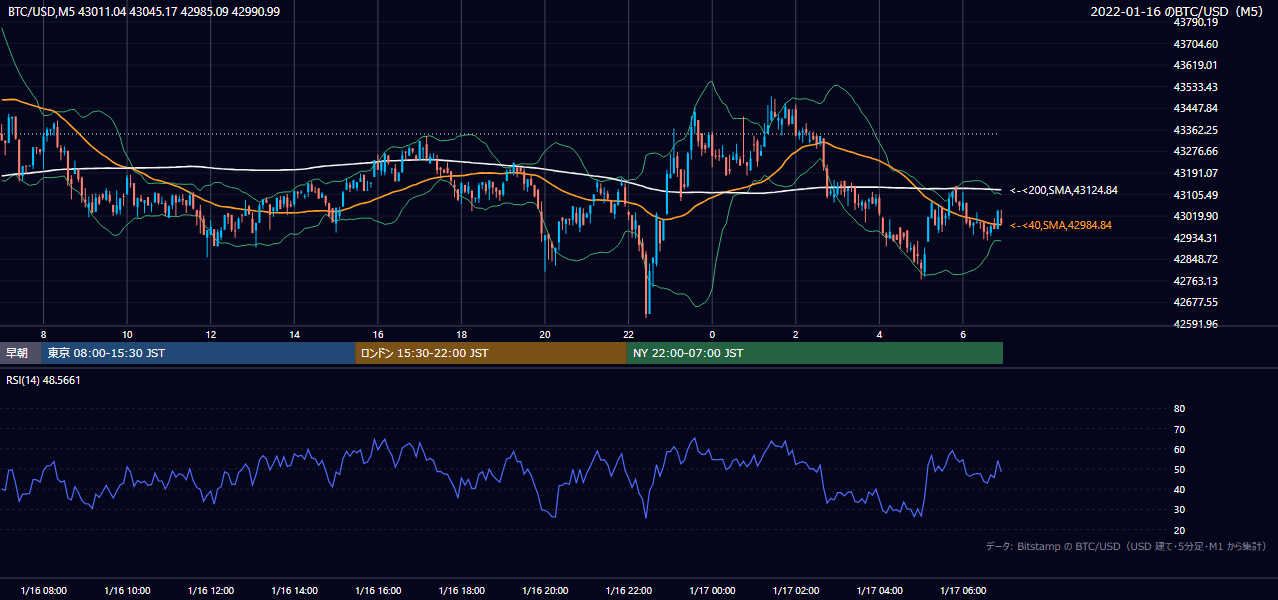This screenshot has width=1278, height=600.
Task: Click the 1/16 12:00 time label
Action: point(210,591)
